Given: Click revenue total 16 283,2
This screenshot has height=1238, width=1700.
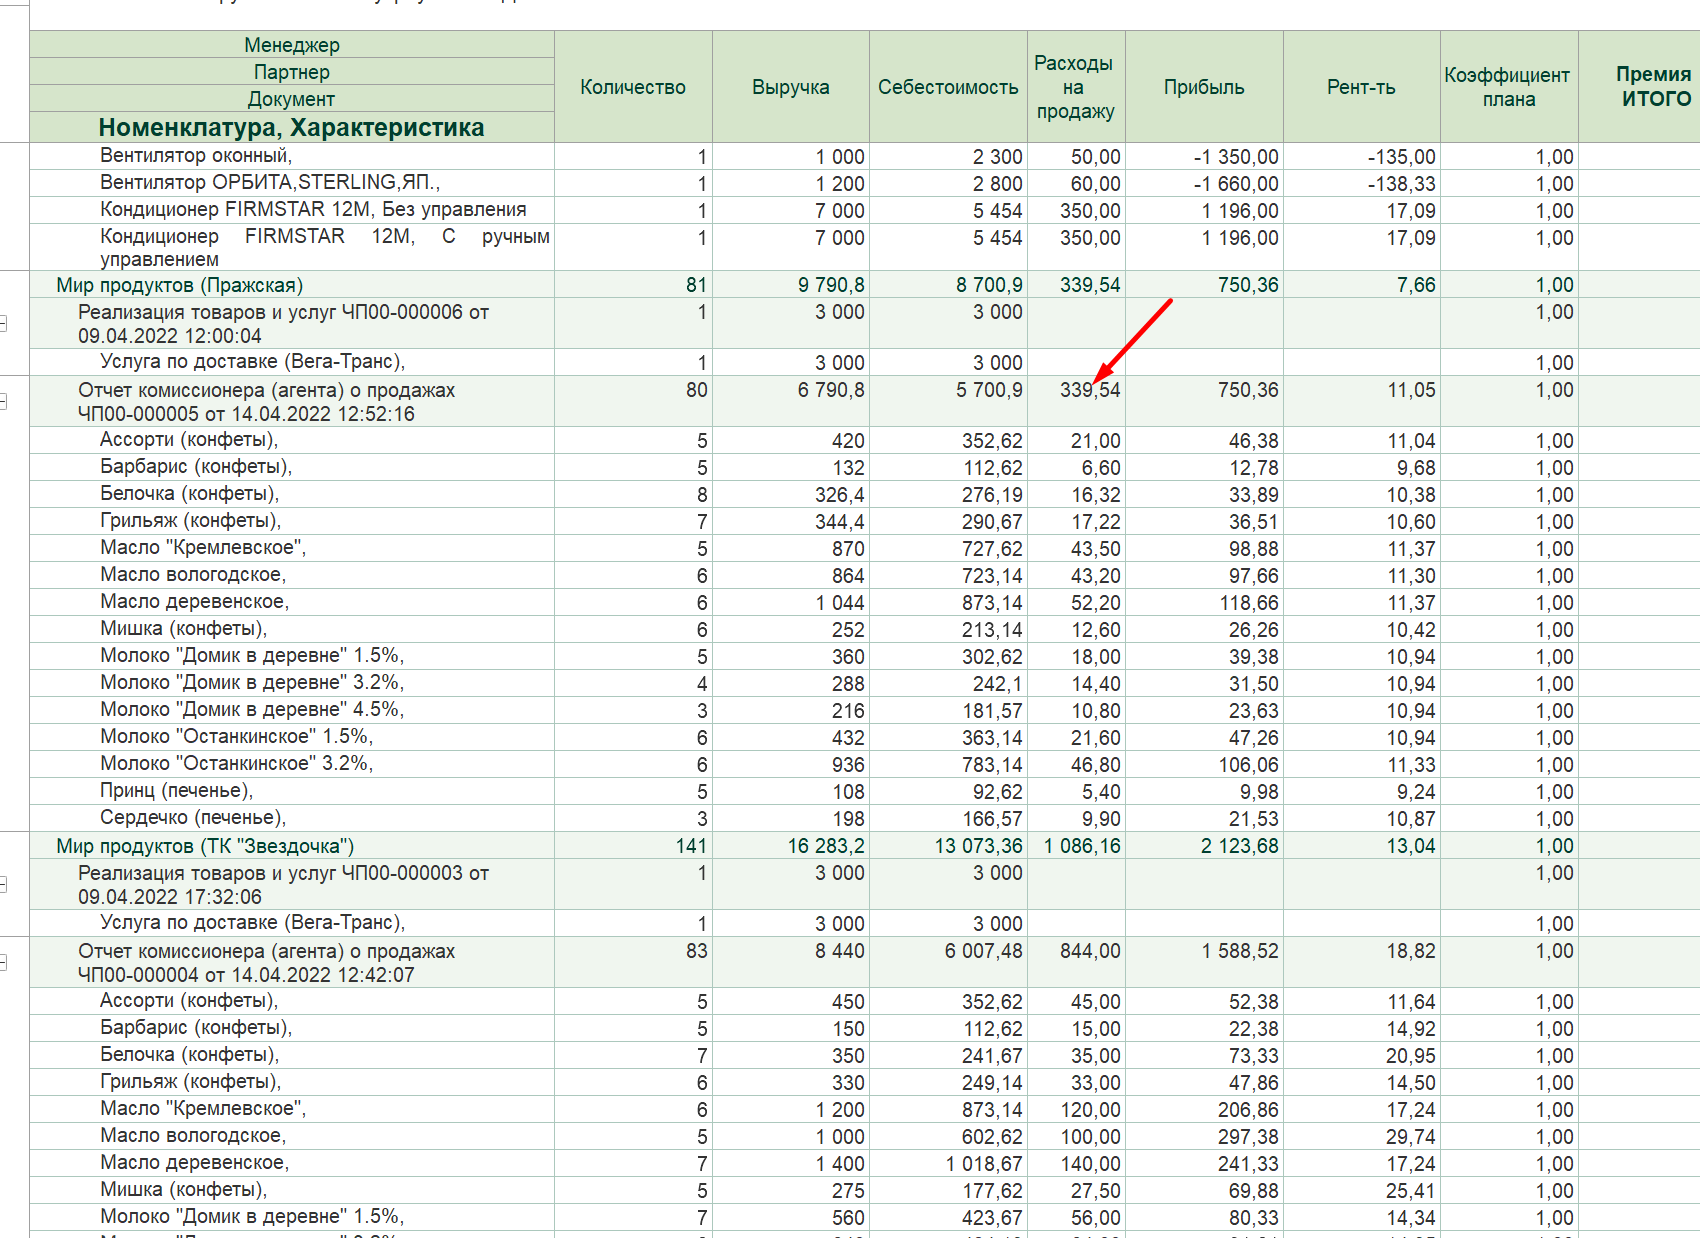Looking at the screenshot, I should coord(826,846).
